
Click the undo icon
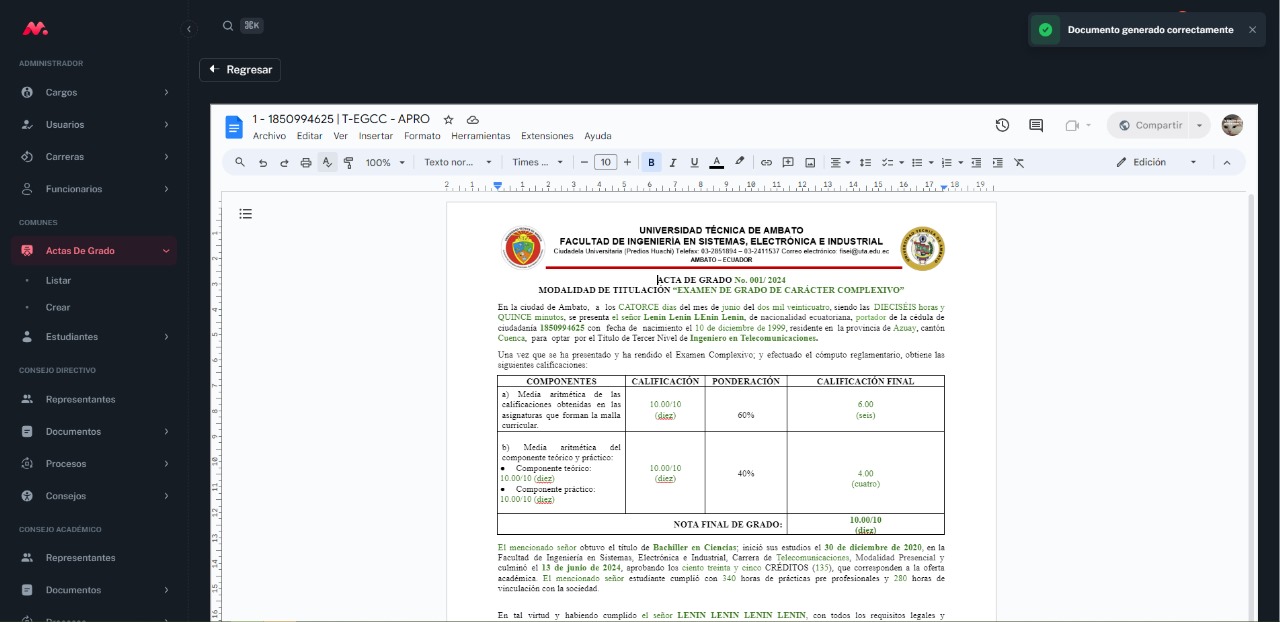tap(262, 162)
